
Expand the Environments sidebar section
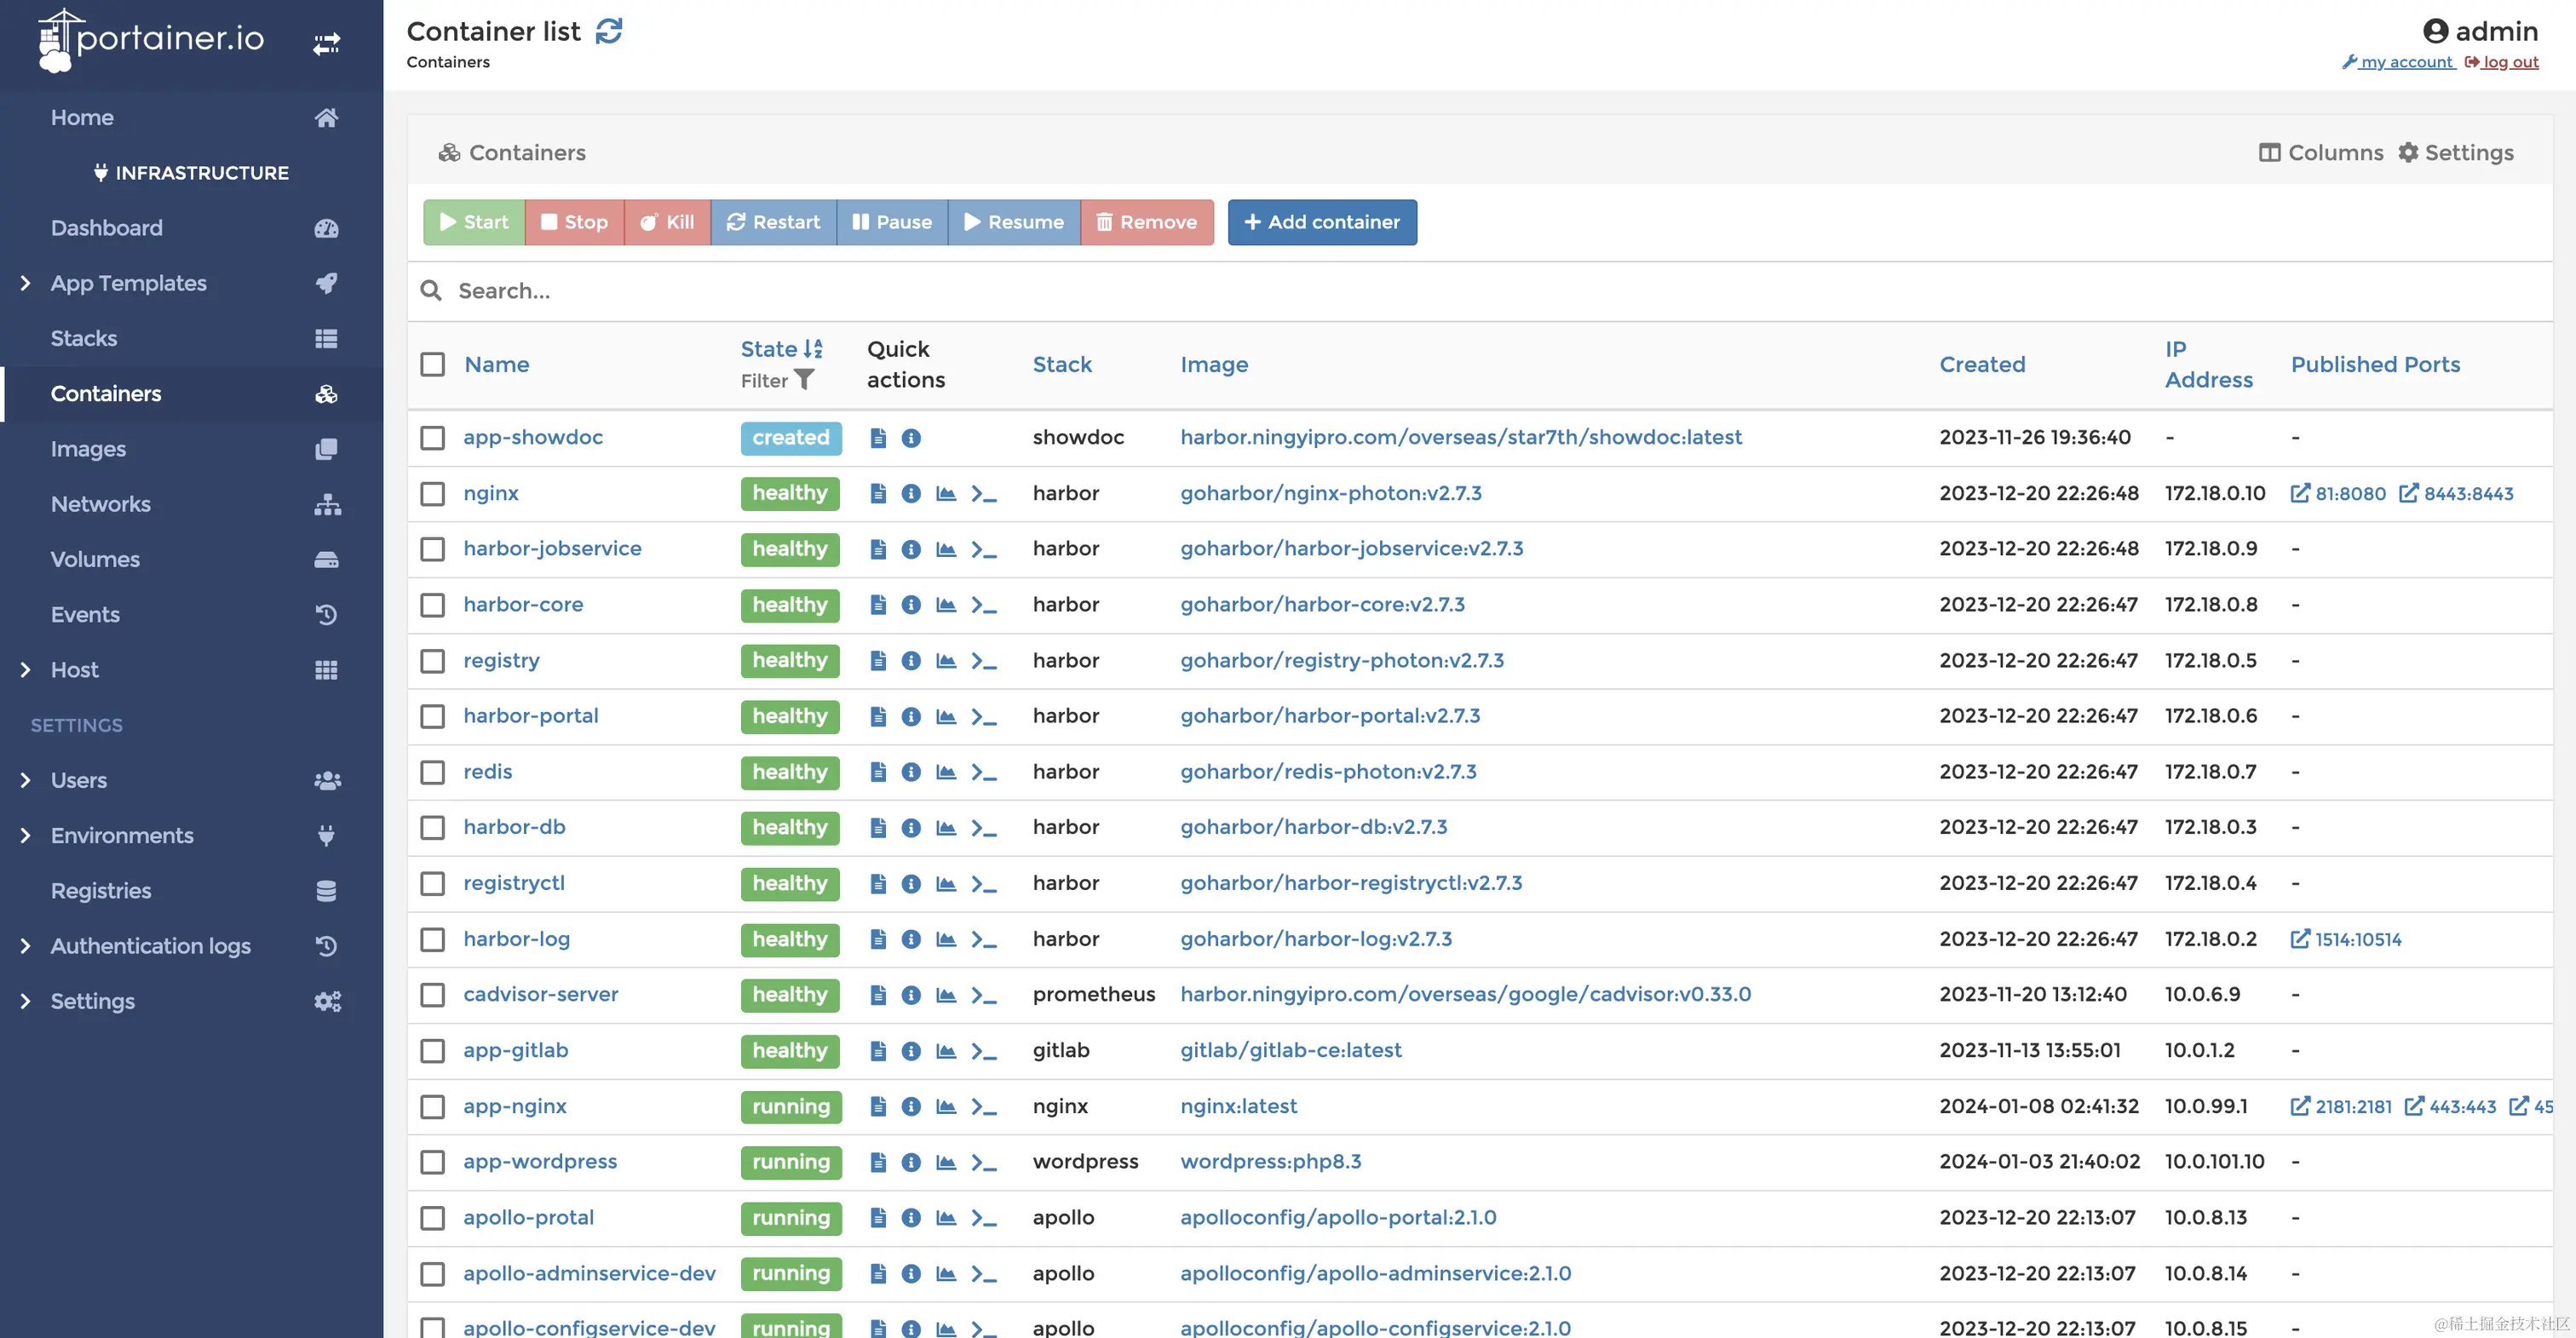(x=26, y=835)
